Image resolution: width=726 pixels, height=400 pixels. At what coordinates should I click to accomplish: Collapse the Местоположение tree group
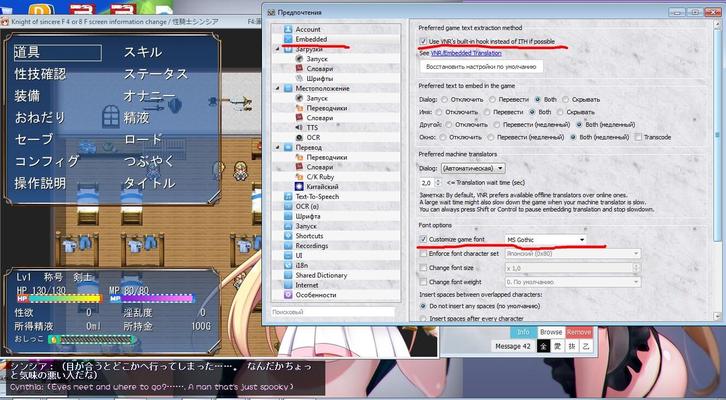(x=277, y=88)
